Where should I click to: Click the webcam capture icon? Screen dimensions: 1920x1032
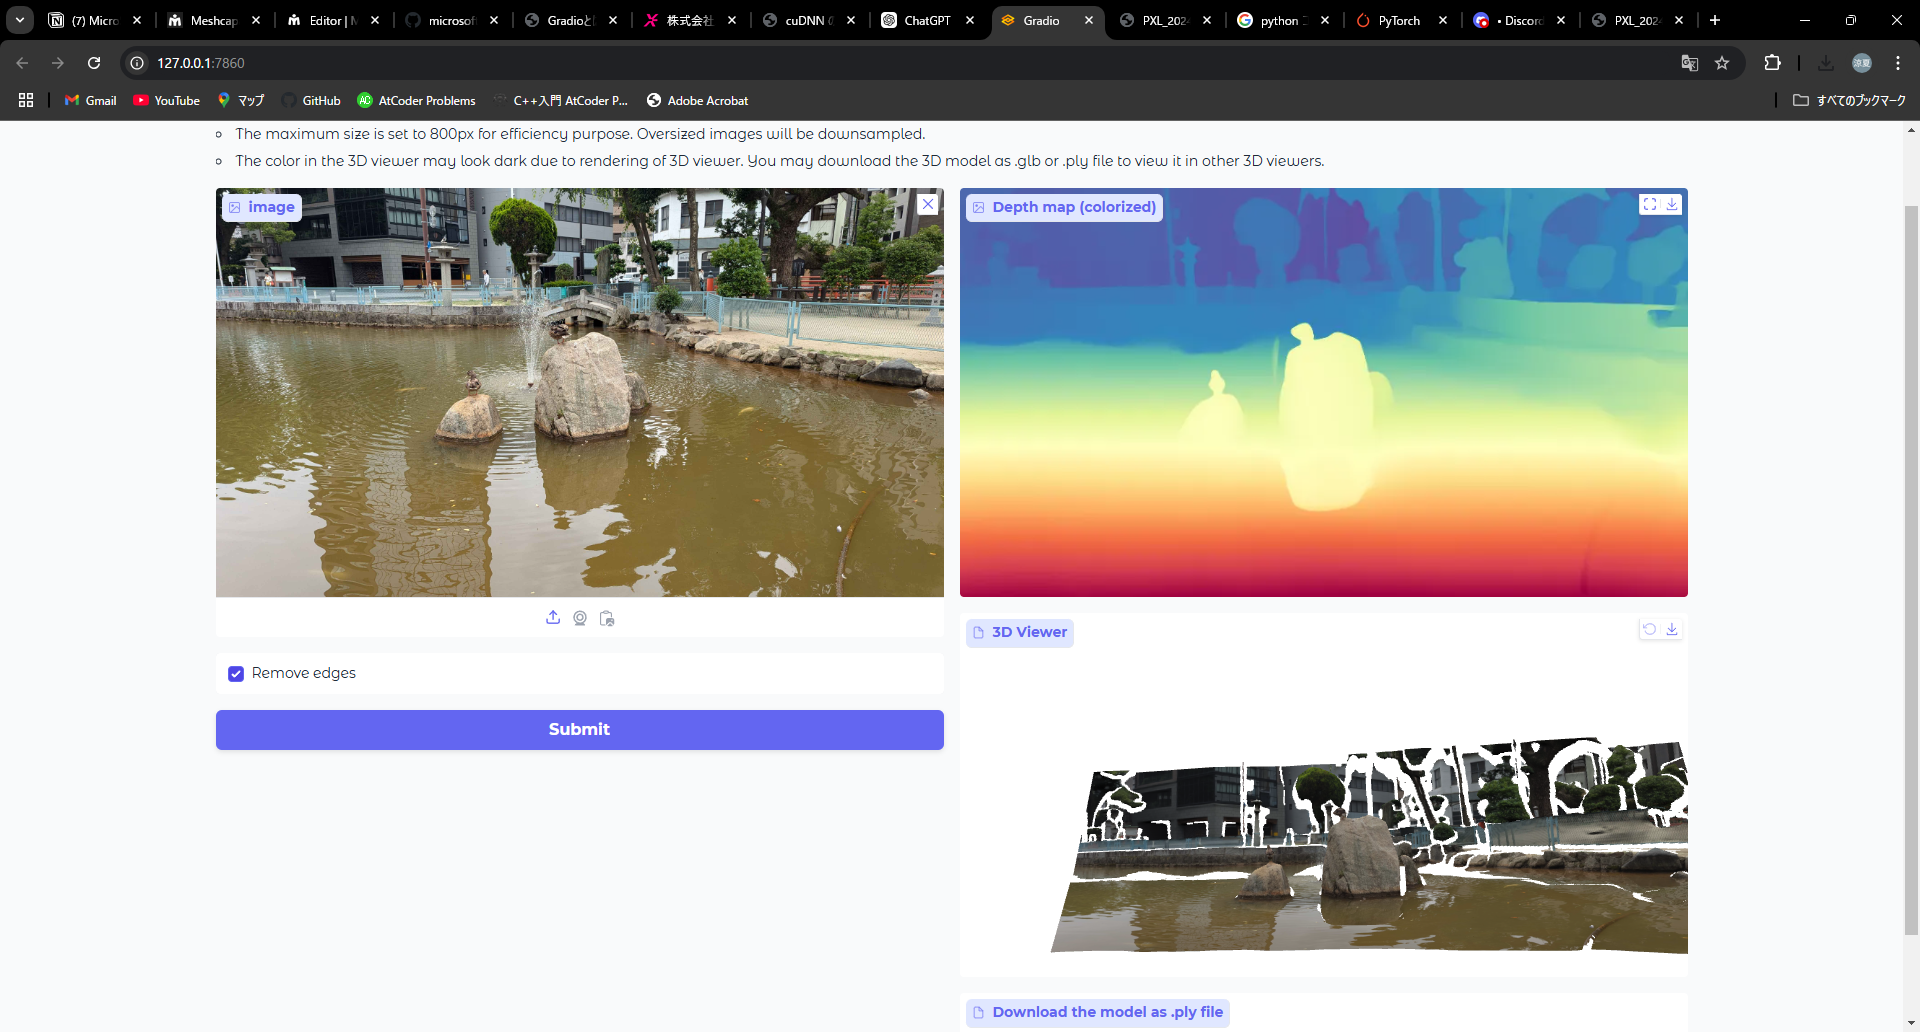(580, 618)
